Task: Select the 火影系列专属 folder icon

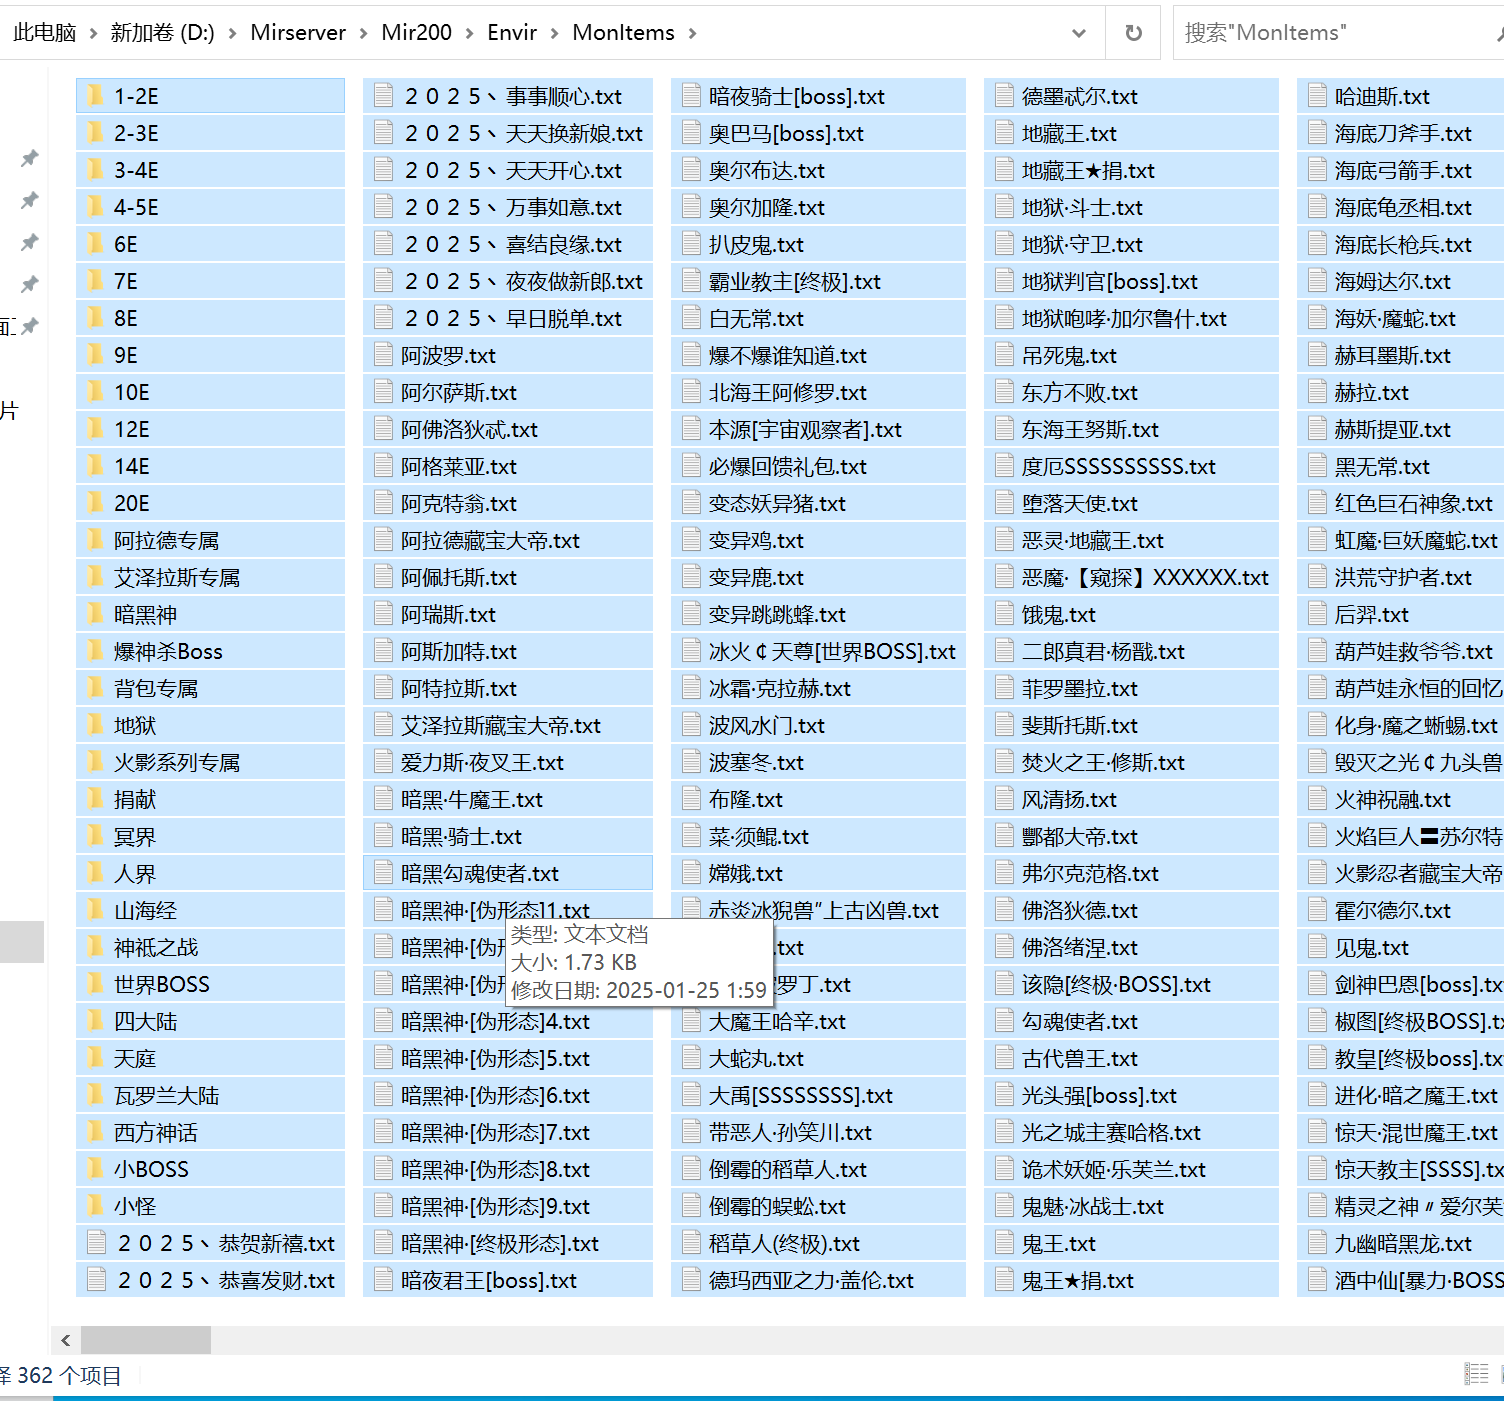Action: pyautogui.click(x=96, y=761)
